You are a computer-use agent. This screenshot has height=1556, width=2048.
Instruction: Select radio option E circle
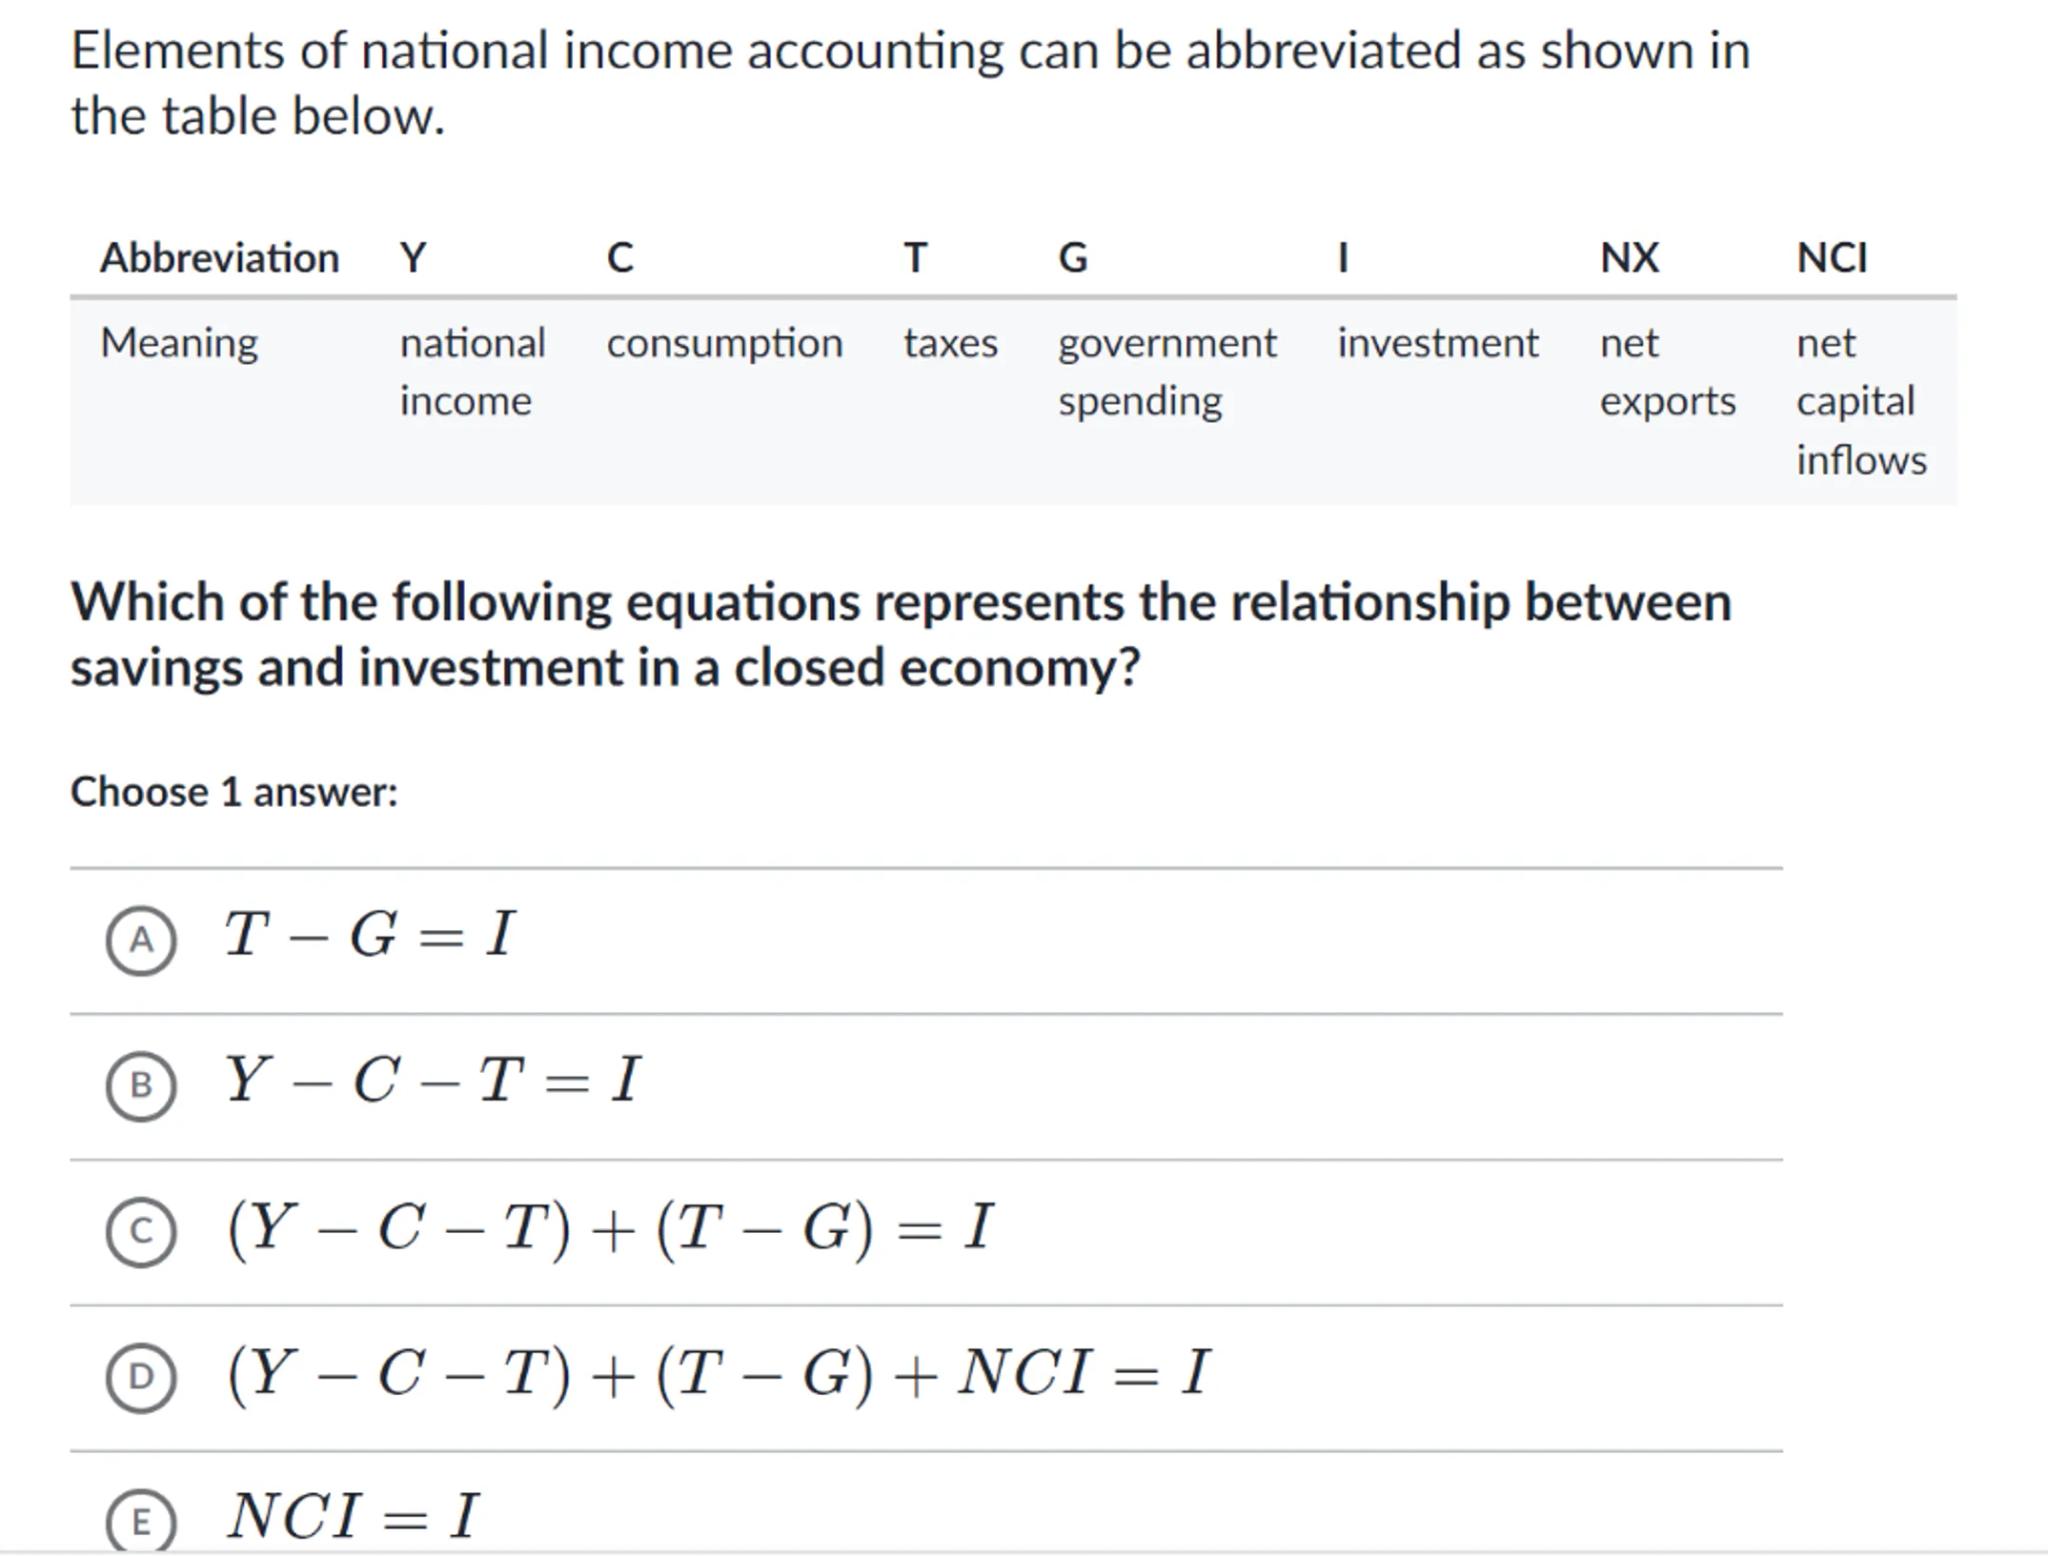[x=141, y=1521]
